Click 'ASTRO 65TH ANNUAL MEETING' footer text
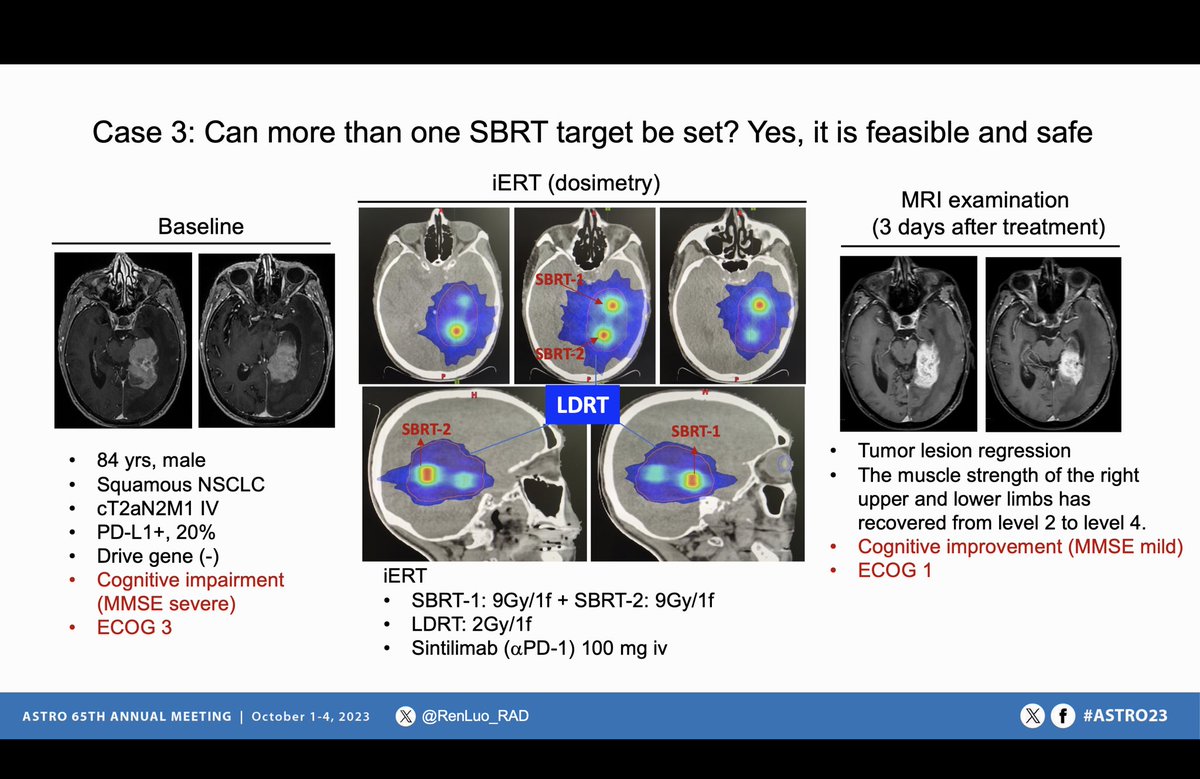The width and height of the screenshot is (1200, 779). tap(126, 717)
